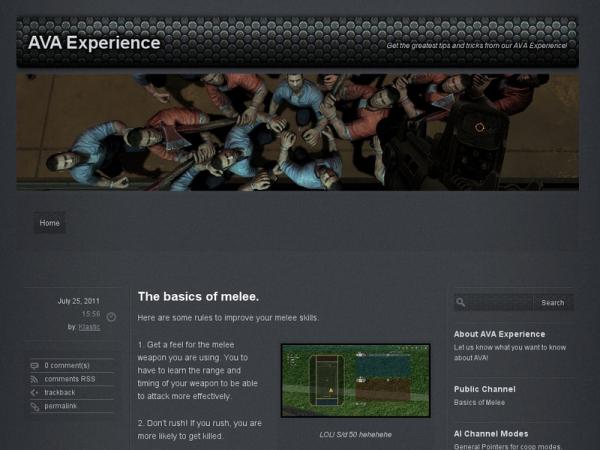Click the clock icon beside the post time

(x=111, y=317)
